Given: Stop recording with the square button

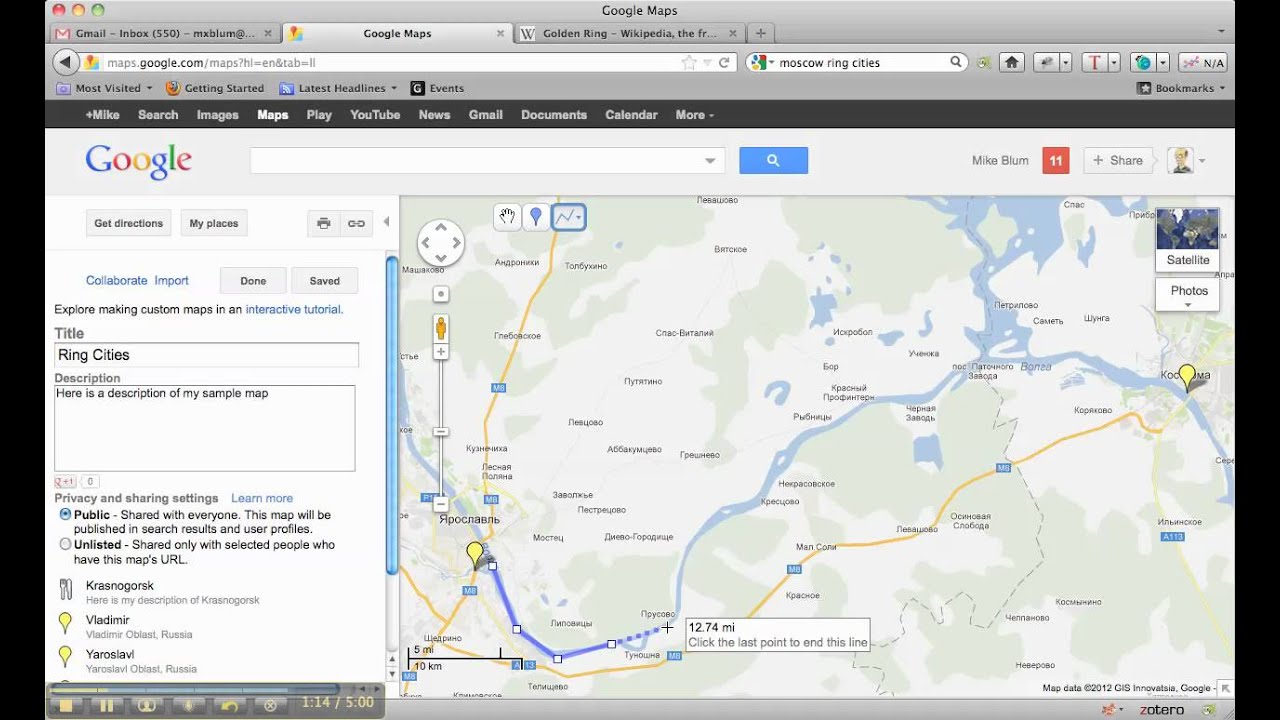Looking at the screenshot, I should [x=65, y=705].
